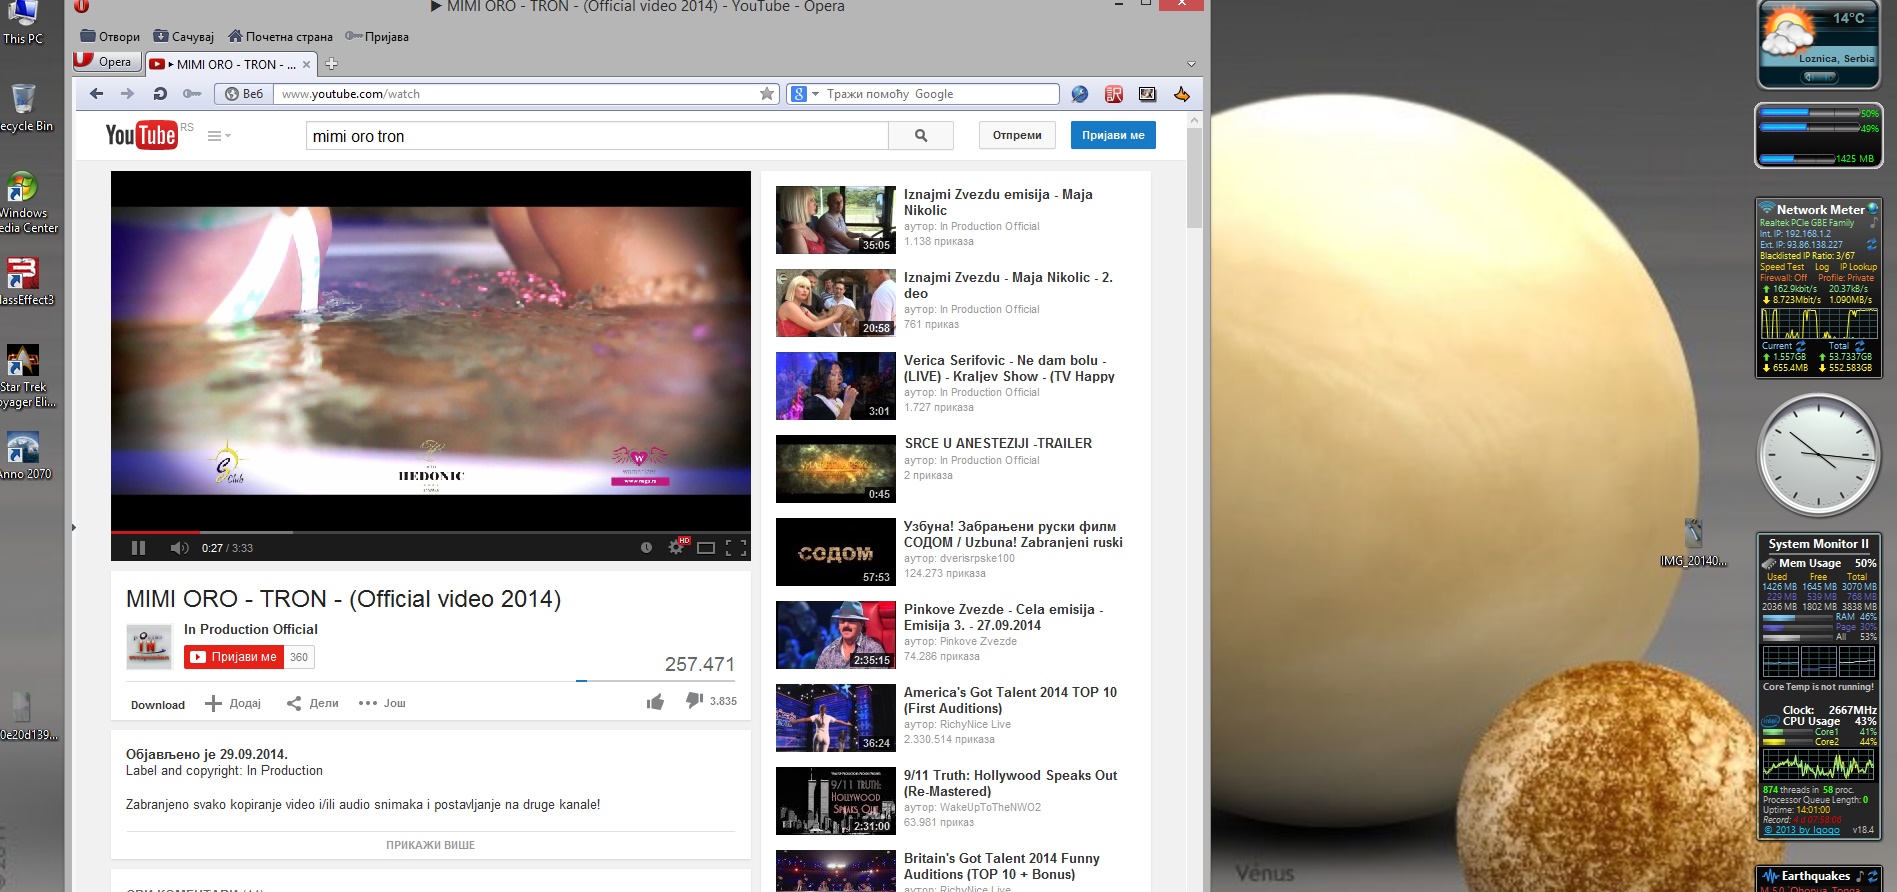Open MassEffect3 desktop shortcut

25,281
